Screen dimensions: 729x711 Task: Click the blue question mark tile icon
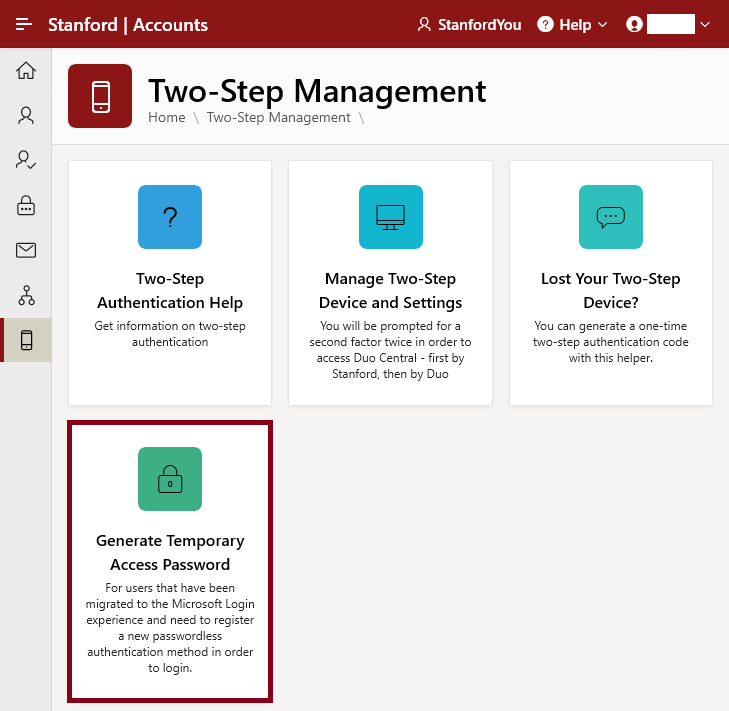170,217
